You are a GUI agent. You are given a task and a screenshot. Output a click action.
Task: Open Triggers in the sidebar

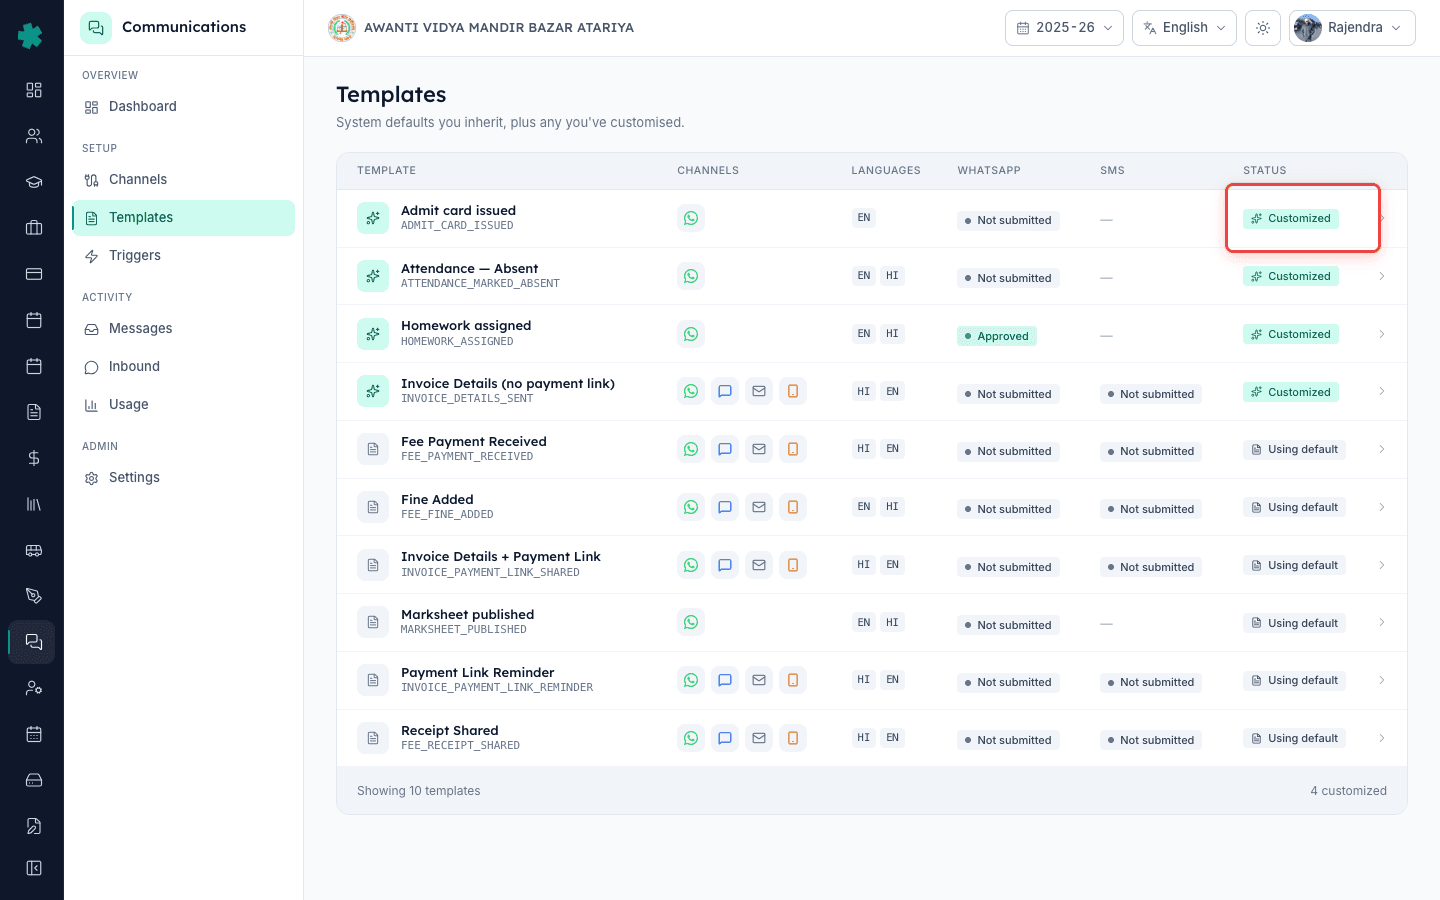pos(184,256)
